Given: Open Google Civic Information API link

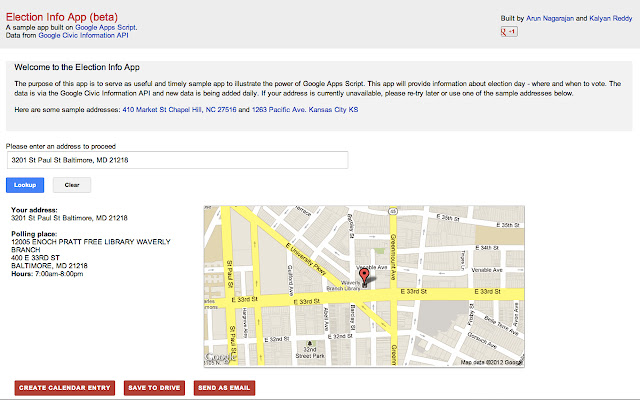Looking at the screenshot, I should click(x=83, y=36).
